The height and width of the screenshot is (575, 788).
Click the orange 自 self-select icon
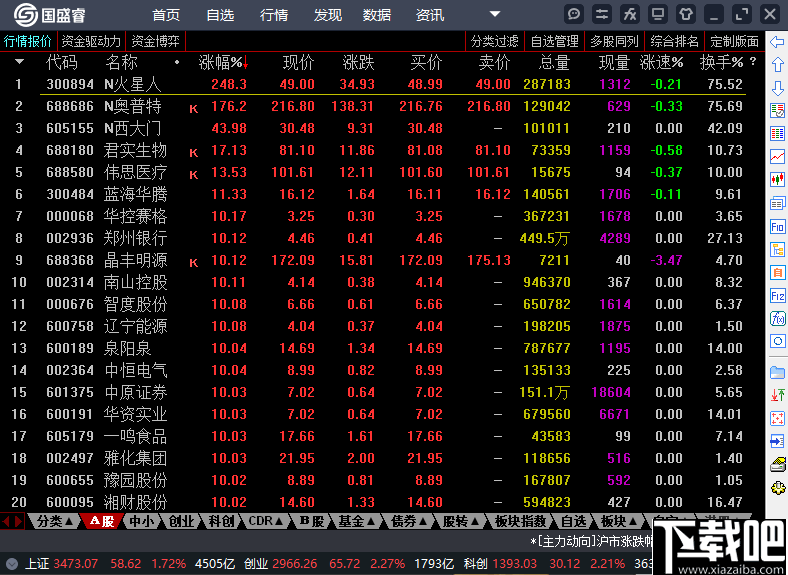click(777, 272)
